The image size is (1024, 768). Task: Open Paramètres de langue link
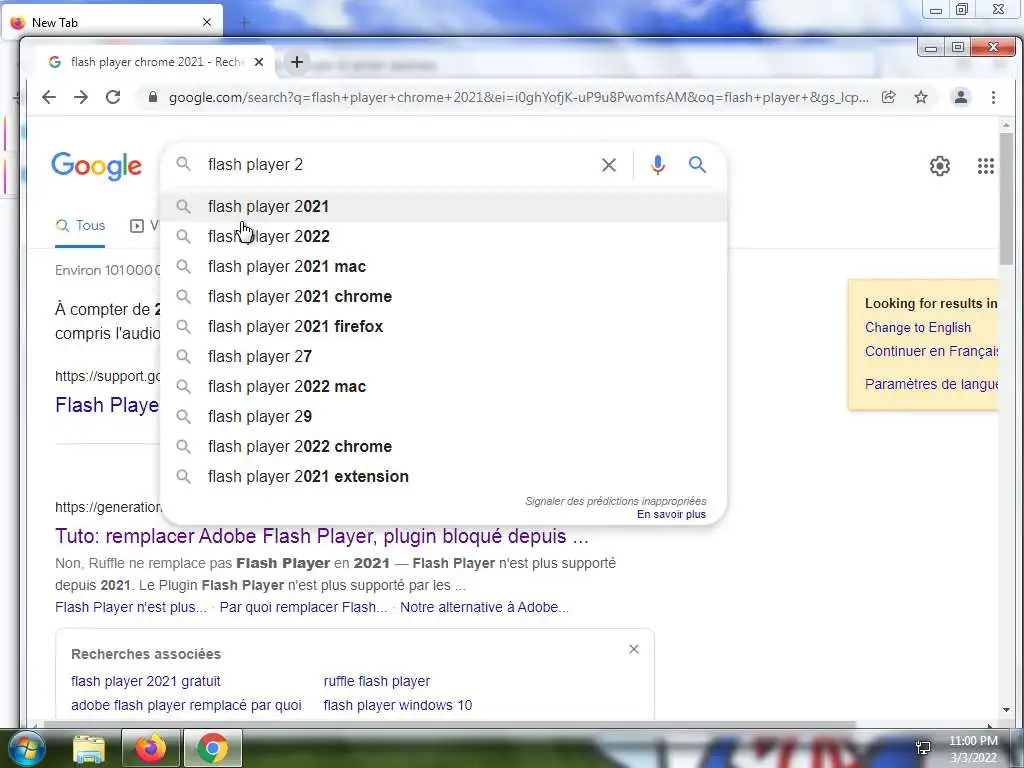click(x=931, y=384)
